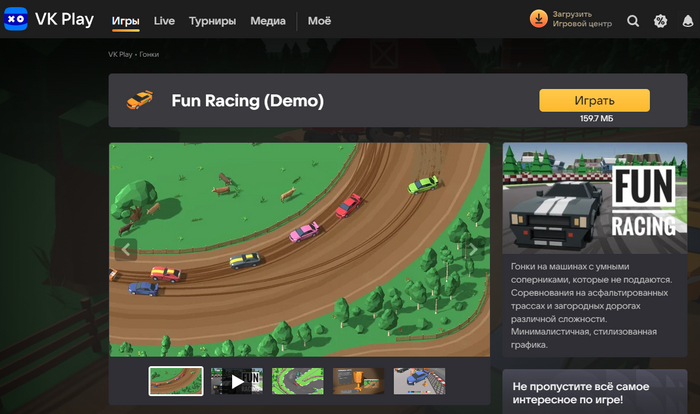Viewport: 700px width, 414px height.
Task: Select the blue car garage thumbnail
Action: [419, 381]
